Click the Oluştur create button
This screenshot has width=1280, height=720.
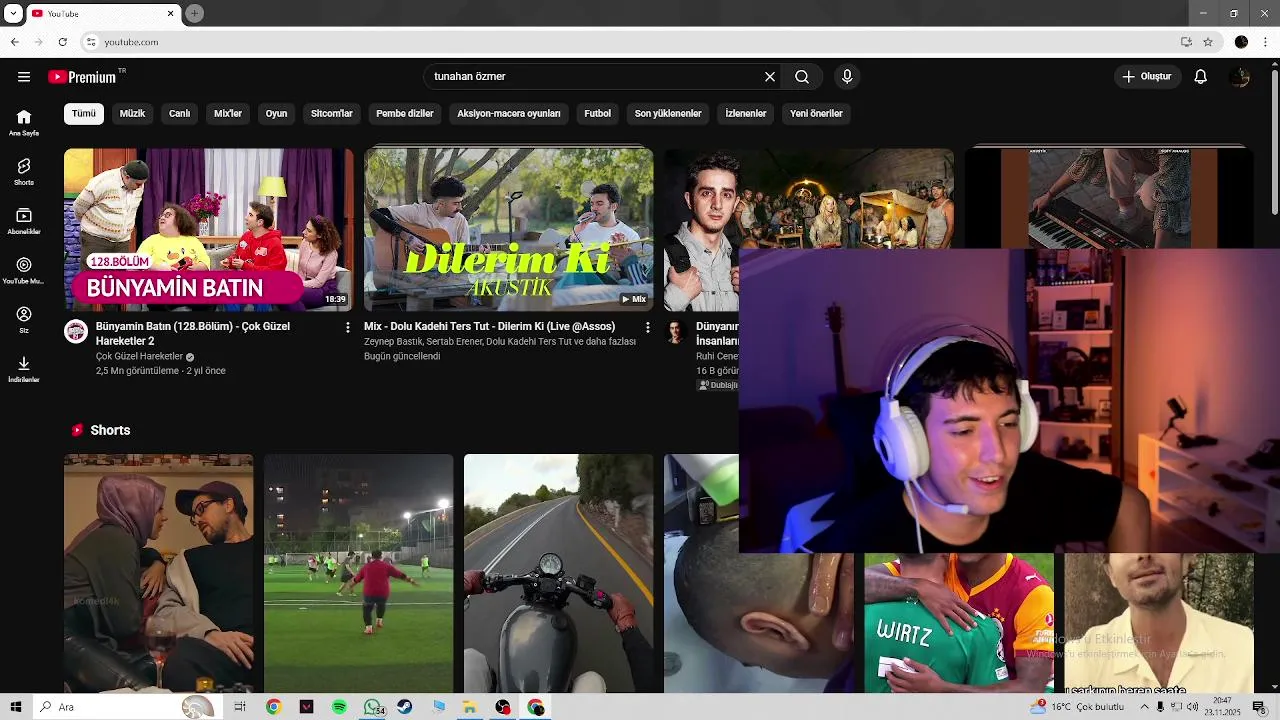[x=1147, y=77]
